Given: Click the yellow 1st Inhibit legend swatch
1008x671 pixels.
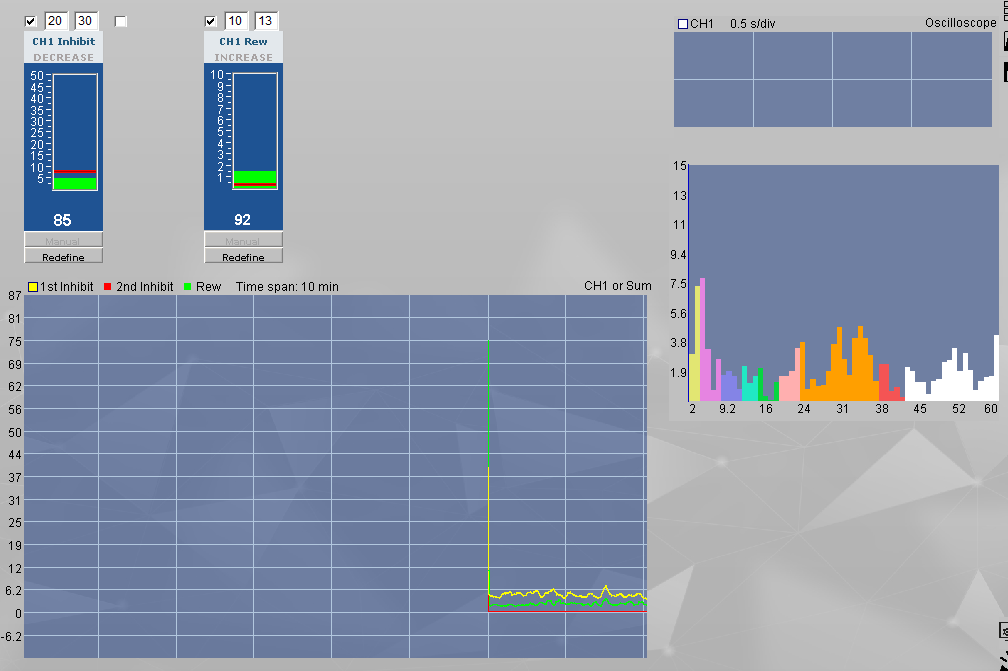Looking at the screenshot, I should pyautogui.click(x=33, y=287).
